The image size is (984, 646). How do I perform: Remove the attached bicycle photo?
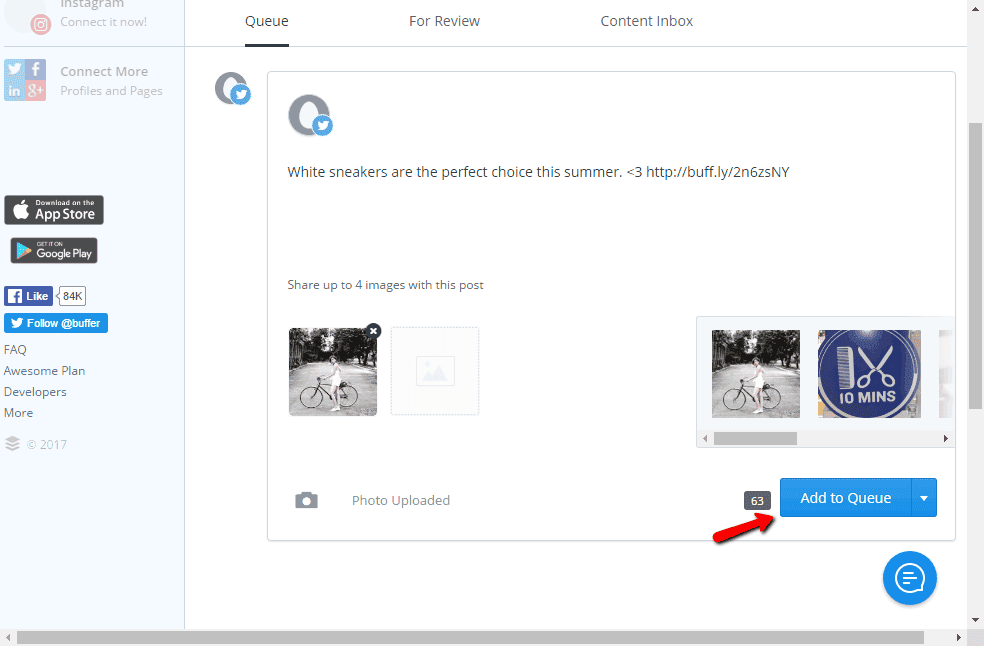[373, 331]
